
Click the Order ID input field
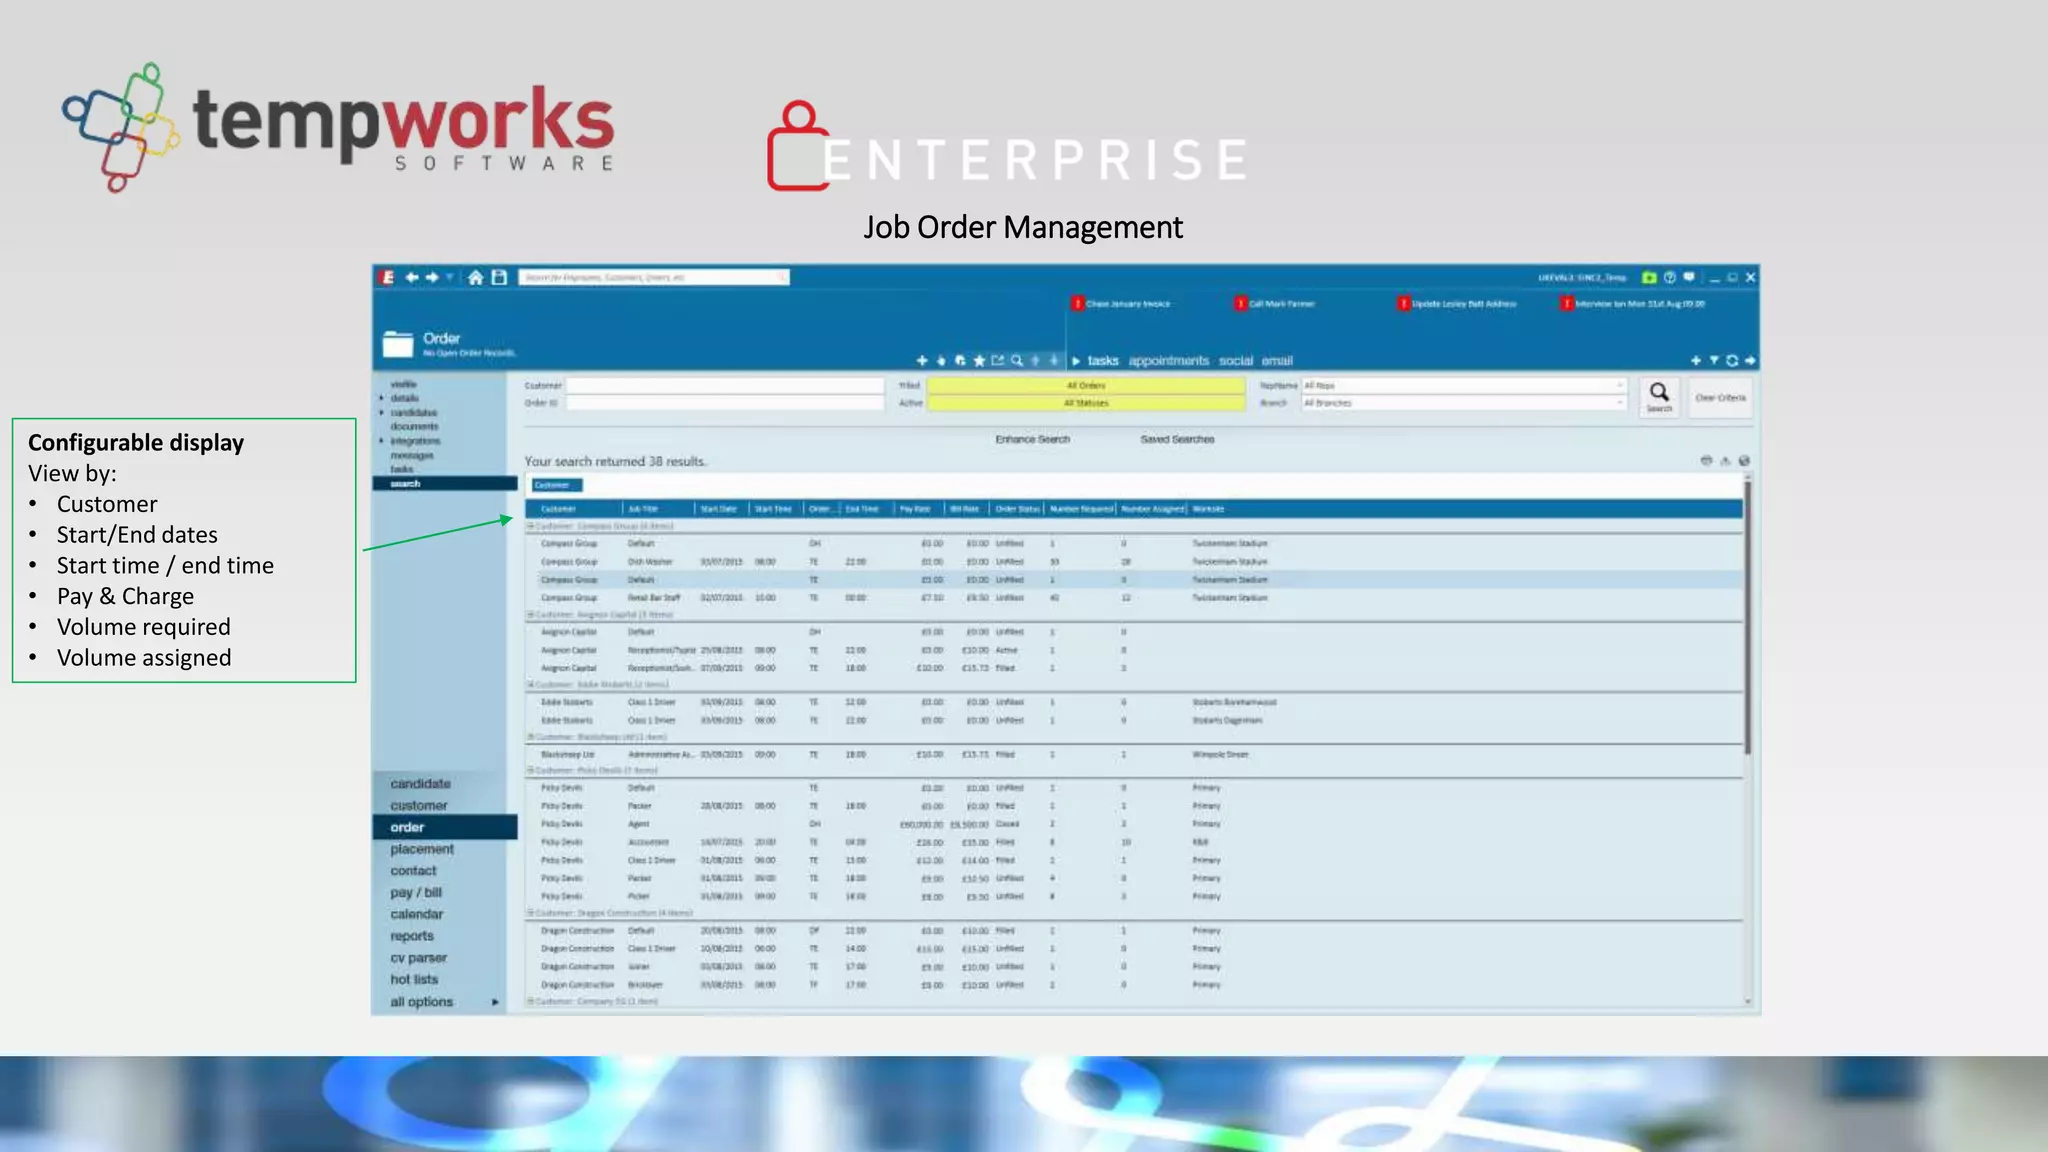pyautogui.click(x=725, y=403)
